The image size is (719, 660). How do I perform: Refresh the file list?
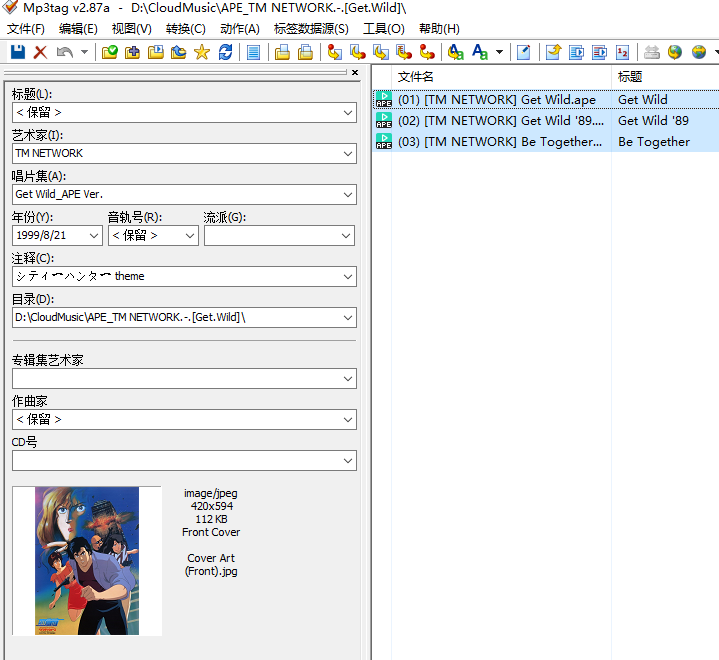tap(225, 52)
